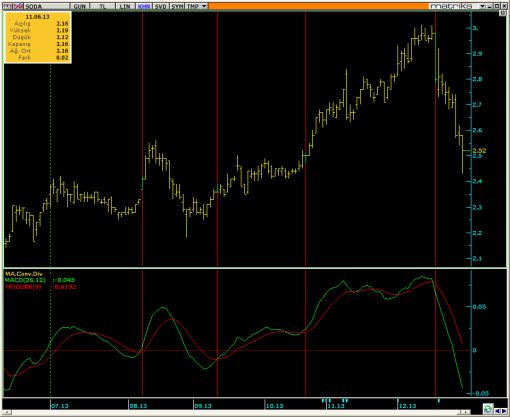Select the SYM toolbar item

click(x=177, y=6)
